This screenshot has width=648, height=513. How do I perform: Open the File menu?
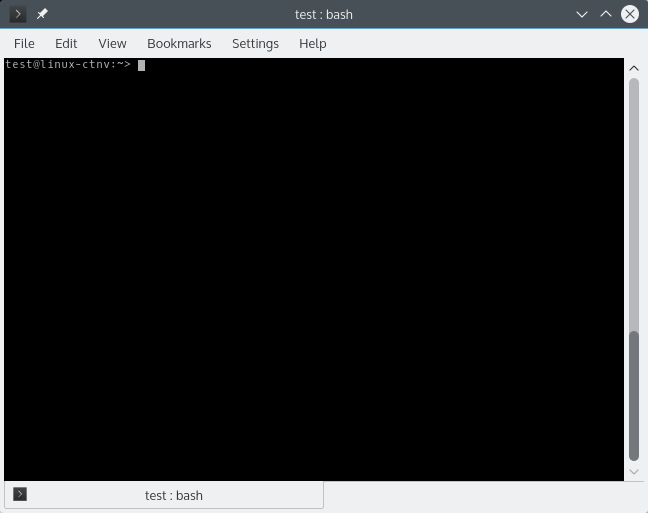pyautogui.click(x=24, y=43)
